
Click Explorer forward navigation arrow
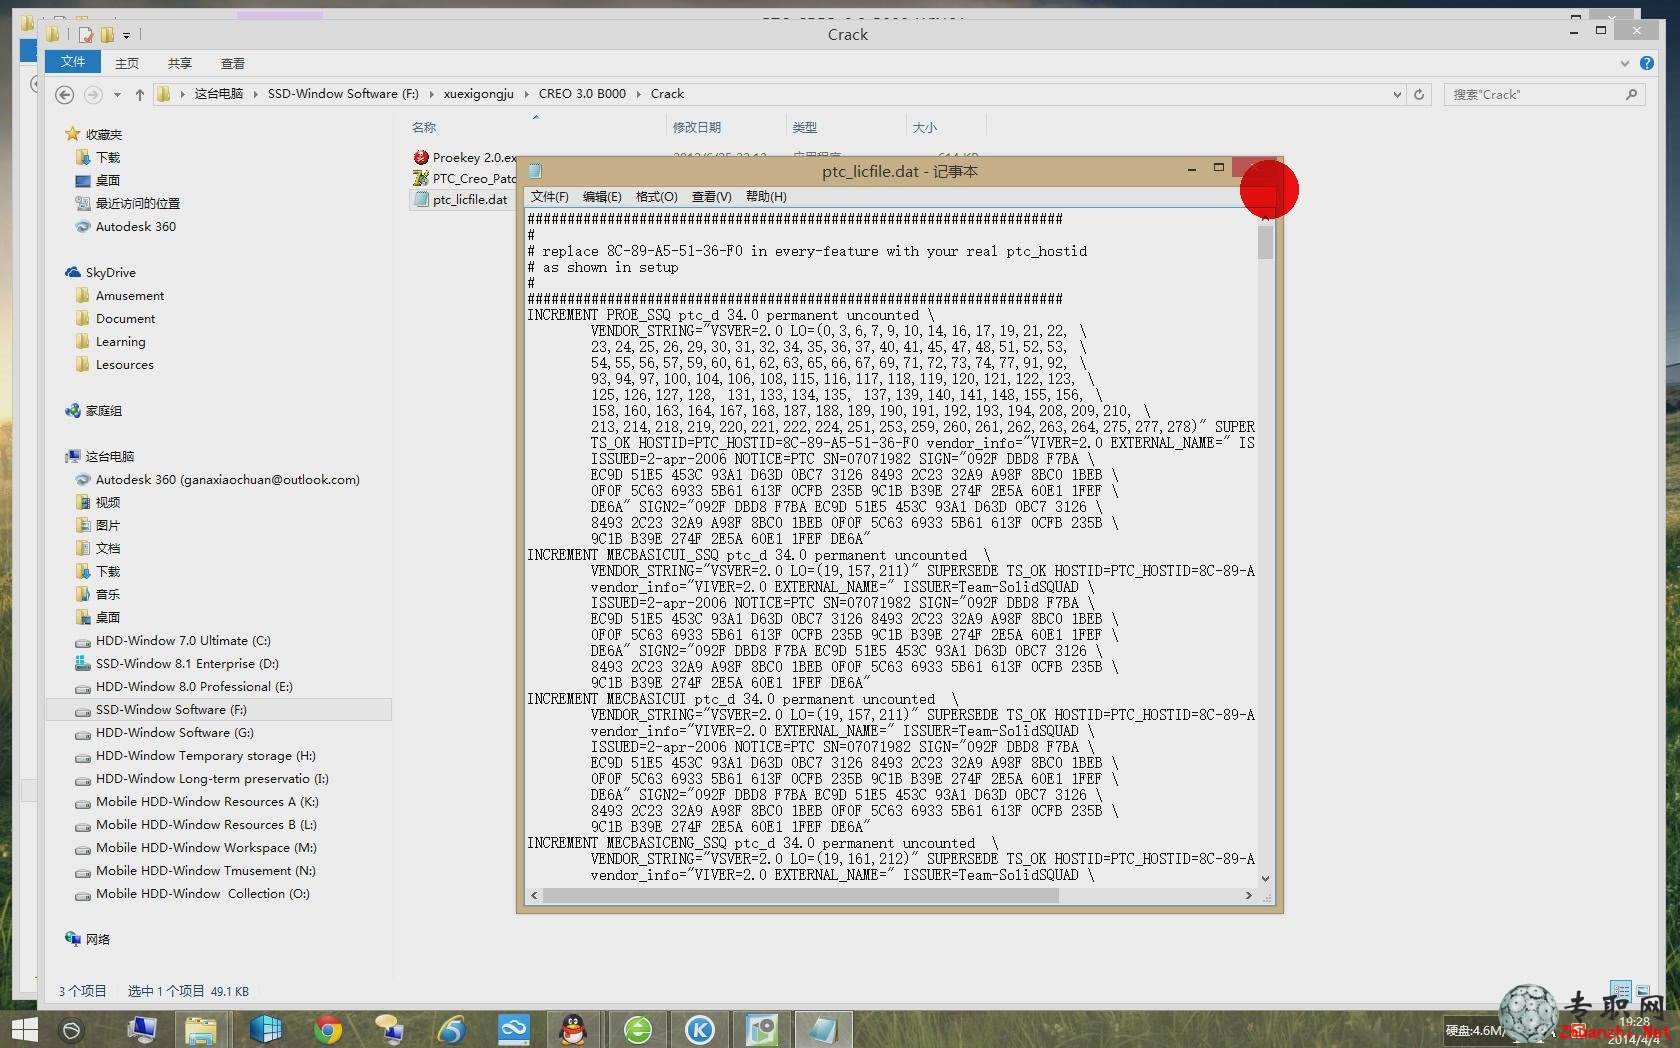click(93, 94)
